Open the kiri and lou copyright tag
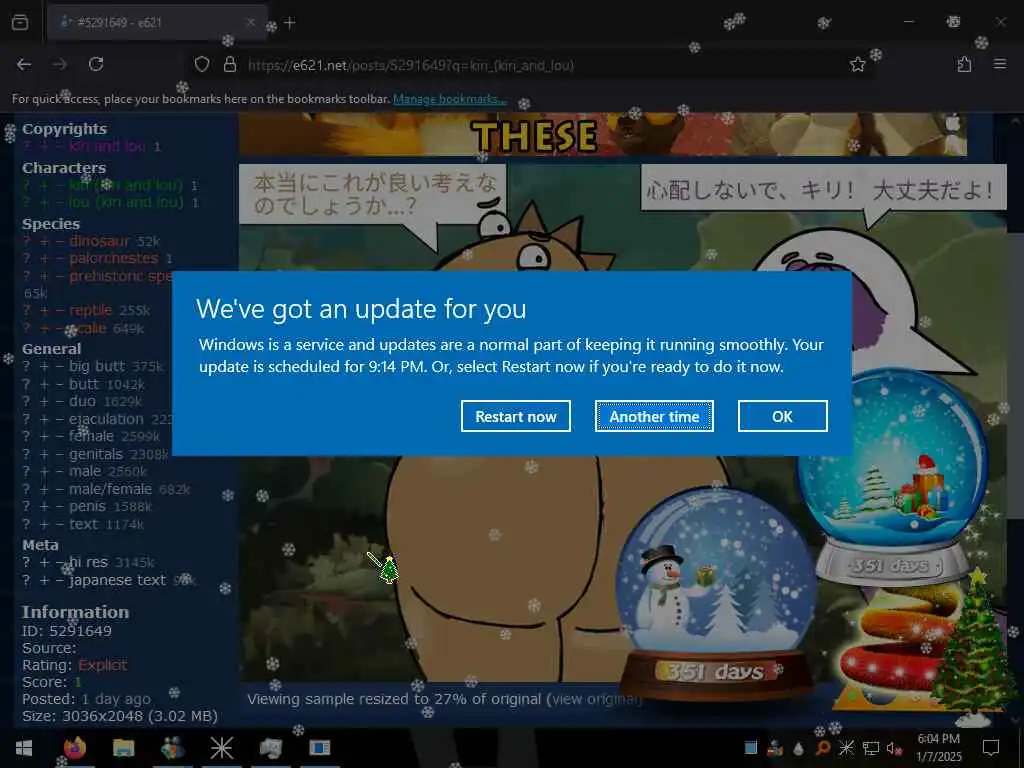The height and width of the screenshot is (768, 1024). coord(107,146)
